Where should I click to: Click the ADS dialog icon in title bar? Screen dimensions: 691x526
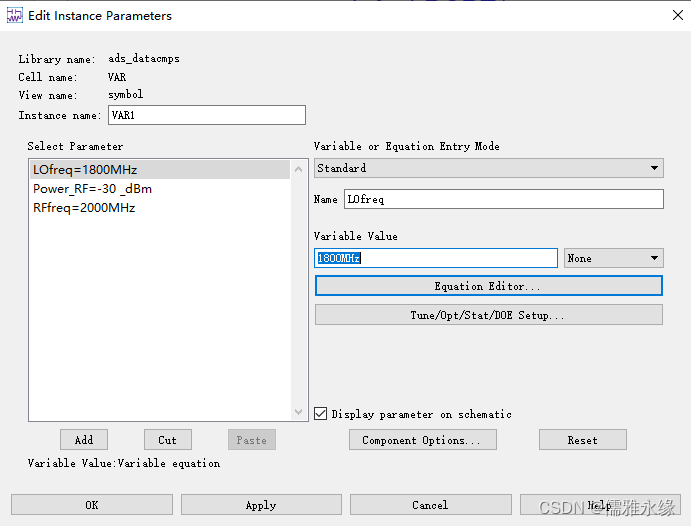tap(15, 15)
